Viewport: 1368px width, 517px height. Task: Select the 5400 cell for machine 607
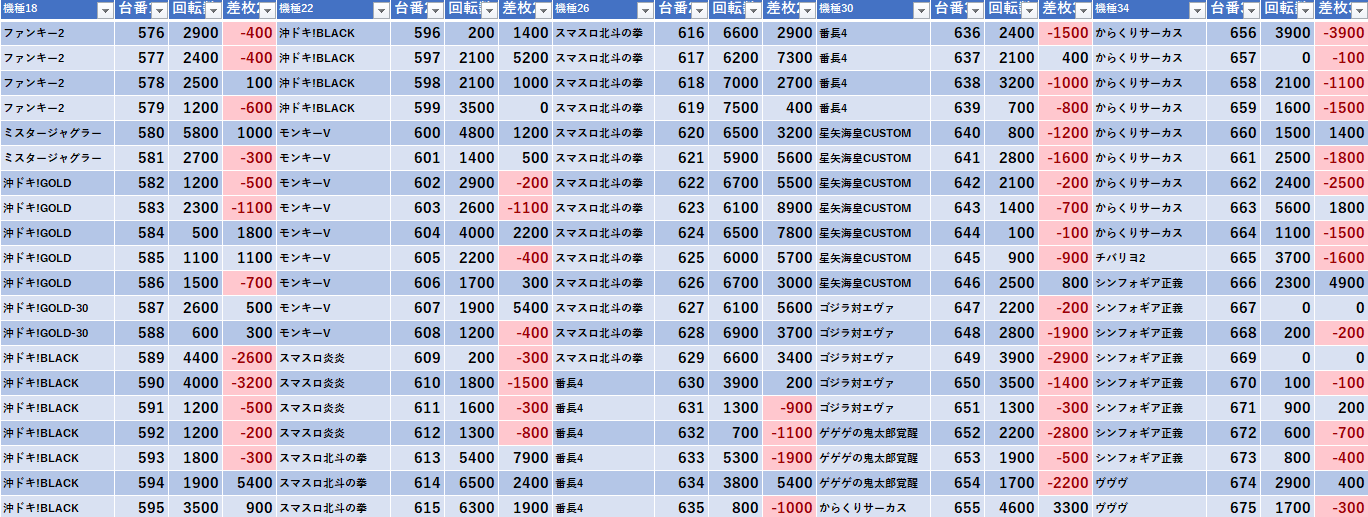(x=525, y=308)
